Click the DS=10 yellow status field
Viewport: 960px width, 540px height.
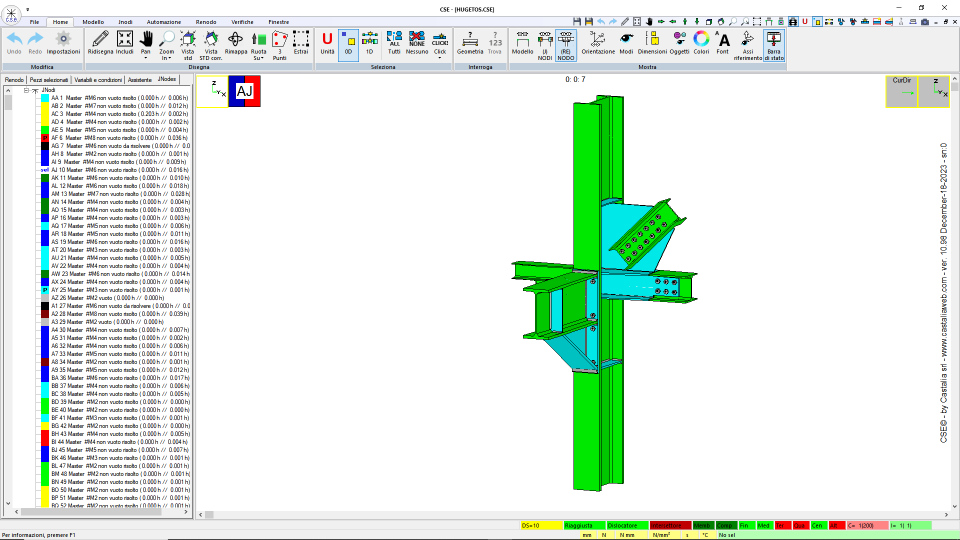(x=541, y=525)
